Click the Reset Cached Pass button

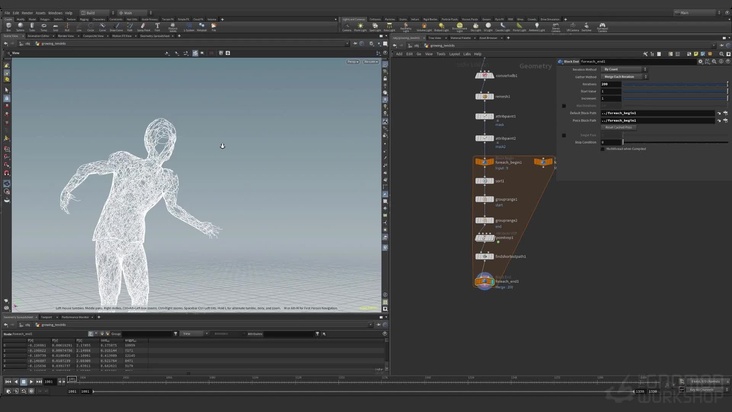point(617,127)
